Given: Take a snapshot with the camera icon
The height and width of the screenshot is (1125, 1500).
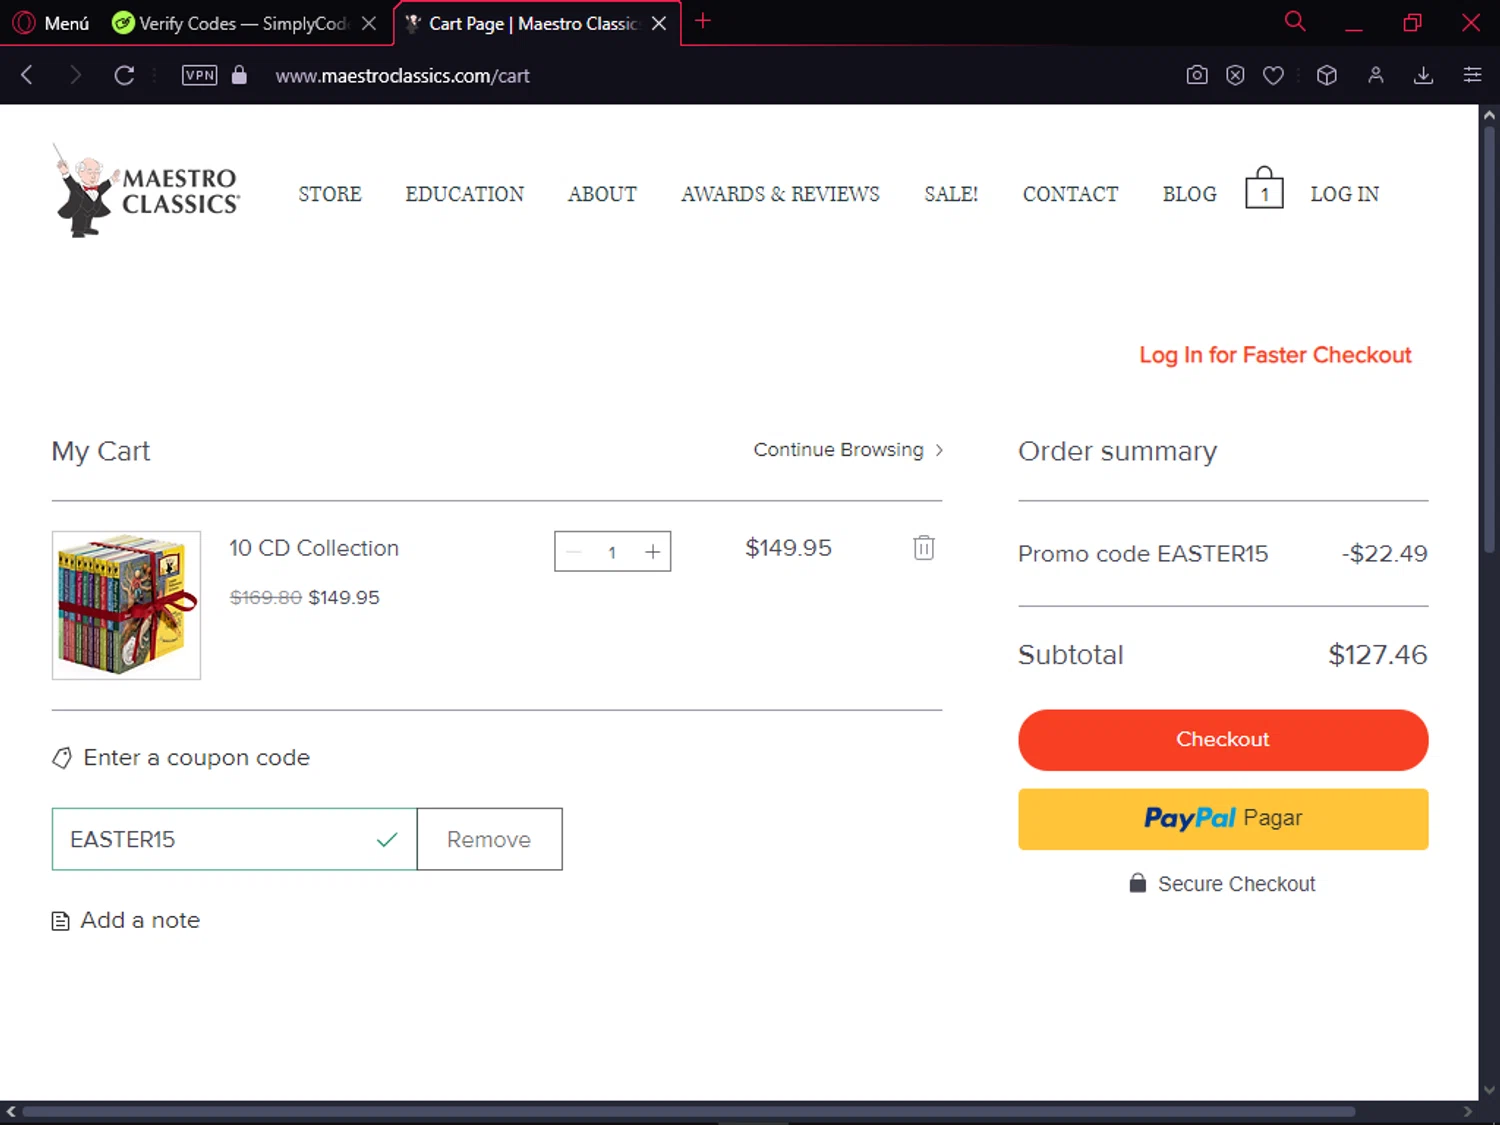Looking at the screenshot, I should [x=1197, y=75].
